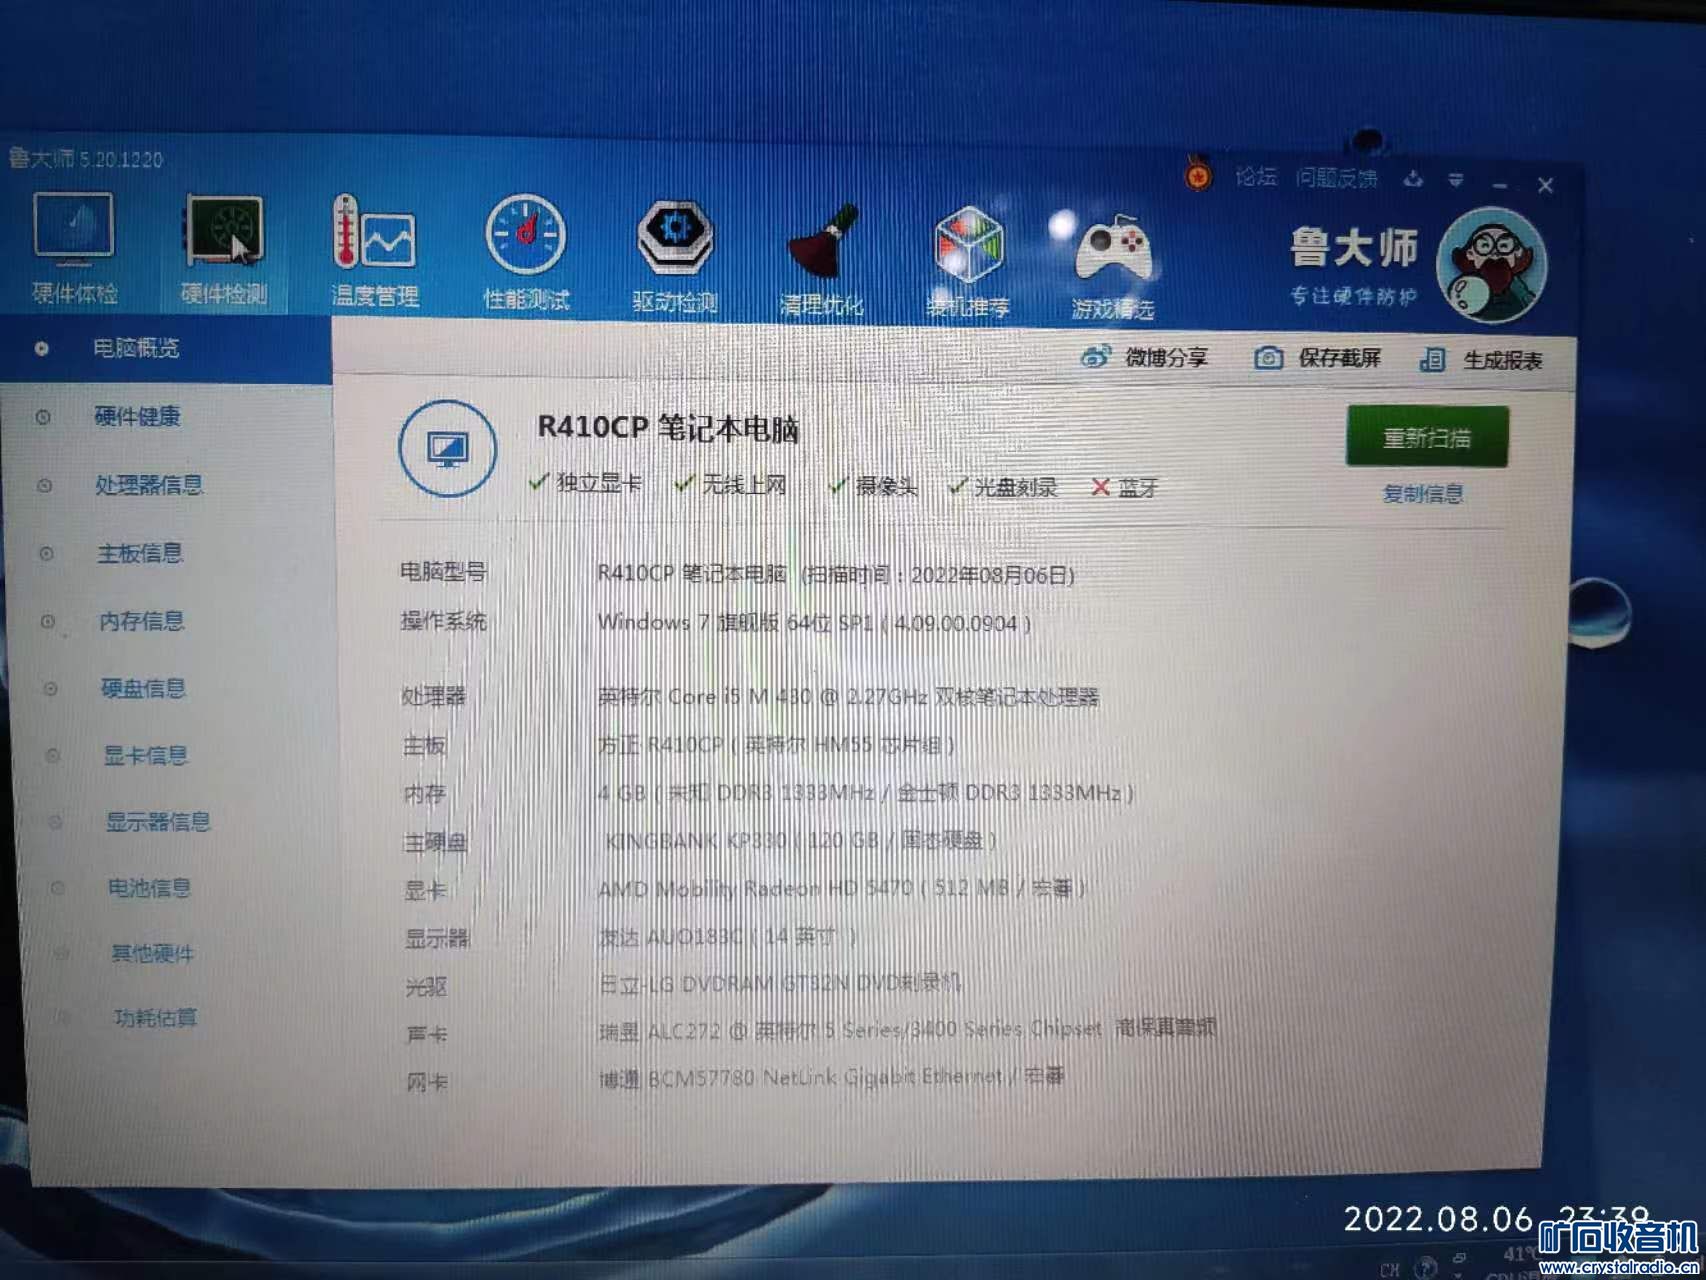This screenshot has height=1280, width=1706.
Task: Click the R410CP 笔记本电脑 heading
Action: (x=668, y=428)
